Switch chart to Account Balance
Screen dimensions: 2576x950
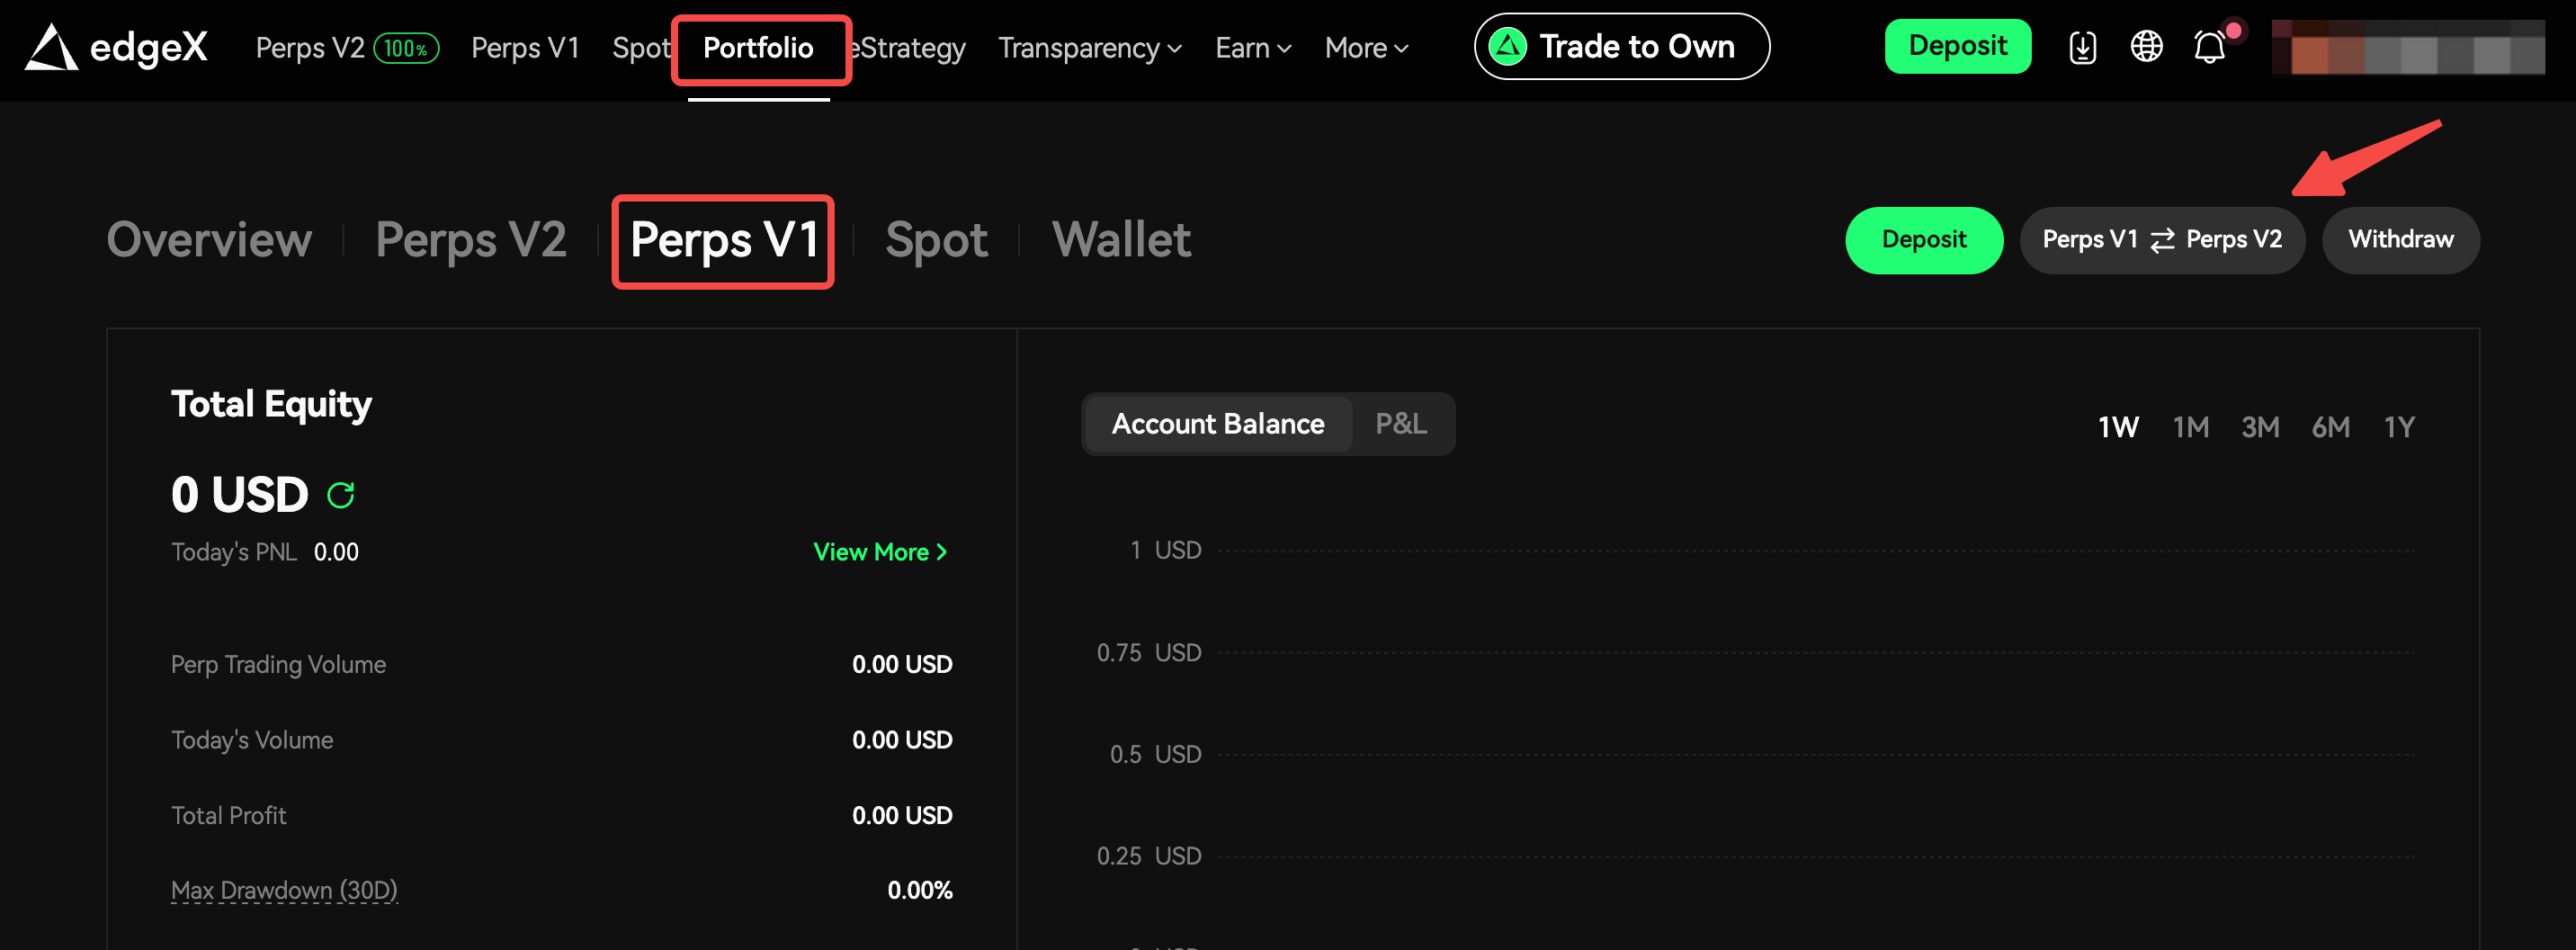point(1217,424)
